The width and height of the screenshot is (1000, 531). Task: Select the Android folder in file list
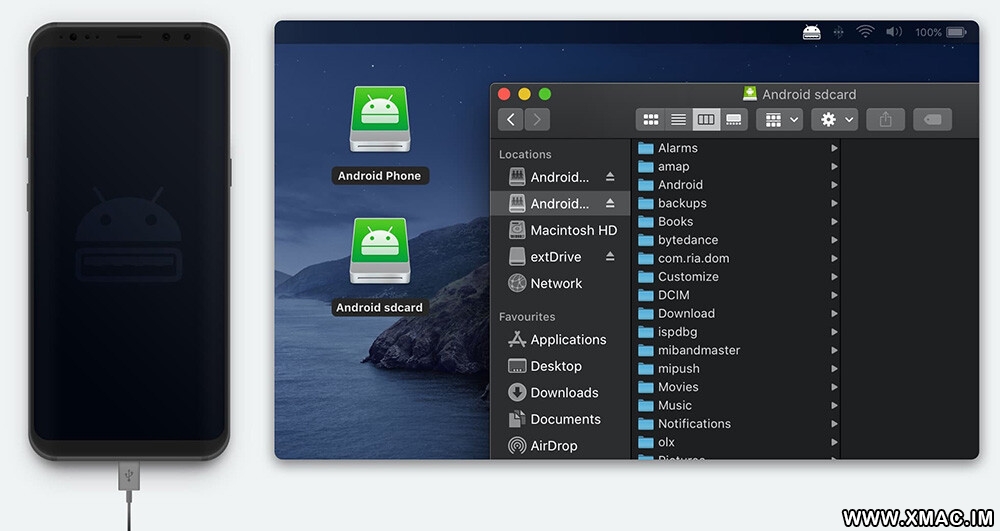[x=737, y=185]
